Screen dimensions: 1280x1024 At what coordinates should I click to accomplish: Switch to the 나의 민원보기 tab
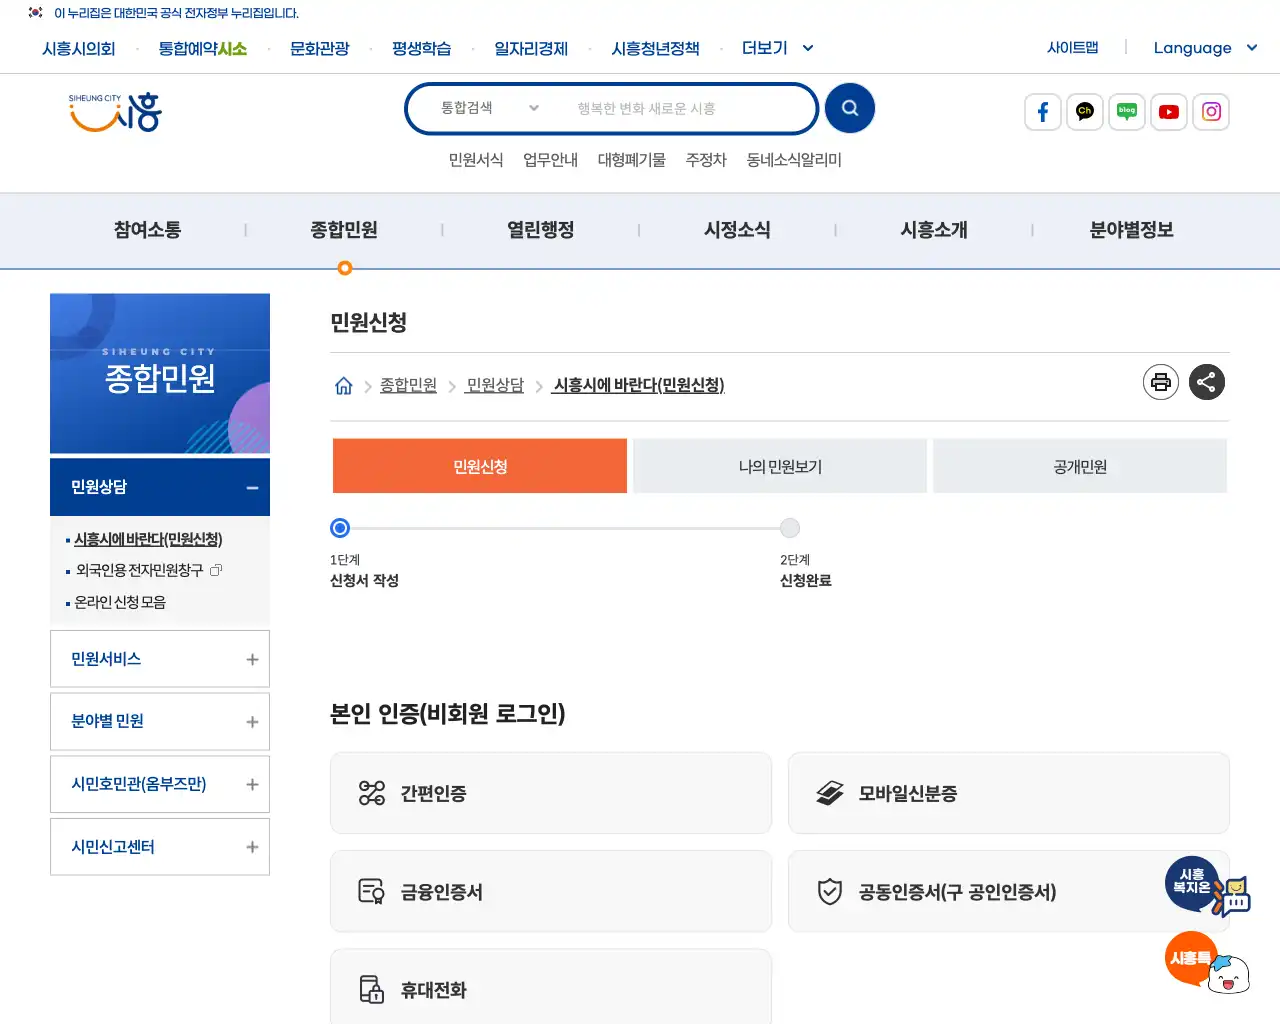780,466
